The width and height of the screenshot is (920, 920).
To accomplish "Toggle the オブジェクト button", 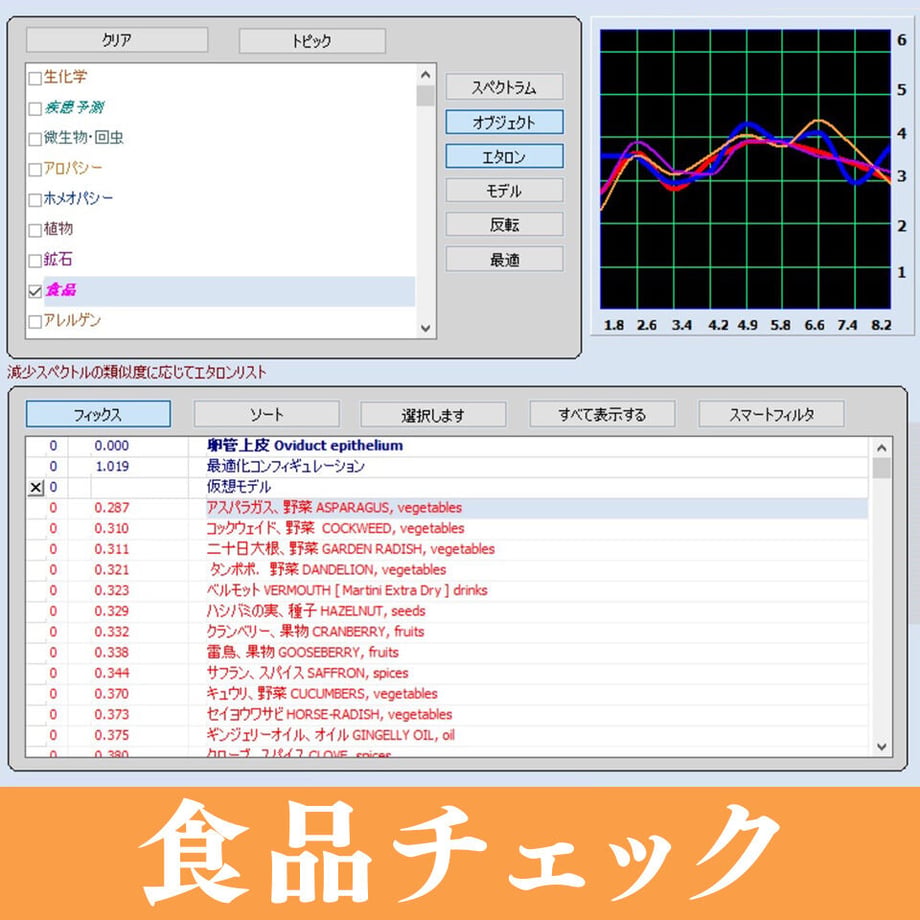I will tap(504, 122).
